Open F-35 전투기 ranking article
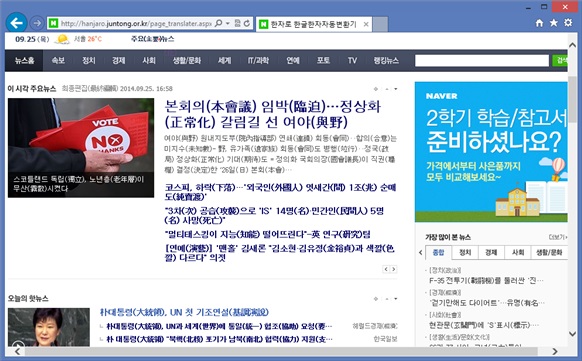Viewport: 582px width, 361px height. [x=486, y=280]
